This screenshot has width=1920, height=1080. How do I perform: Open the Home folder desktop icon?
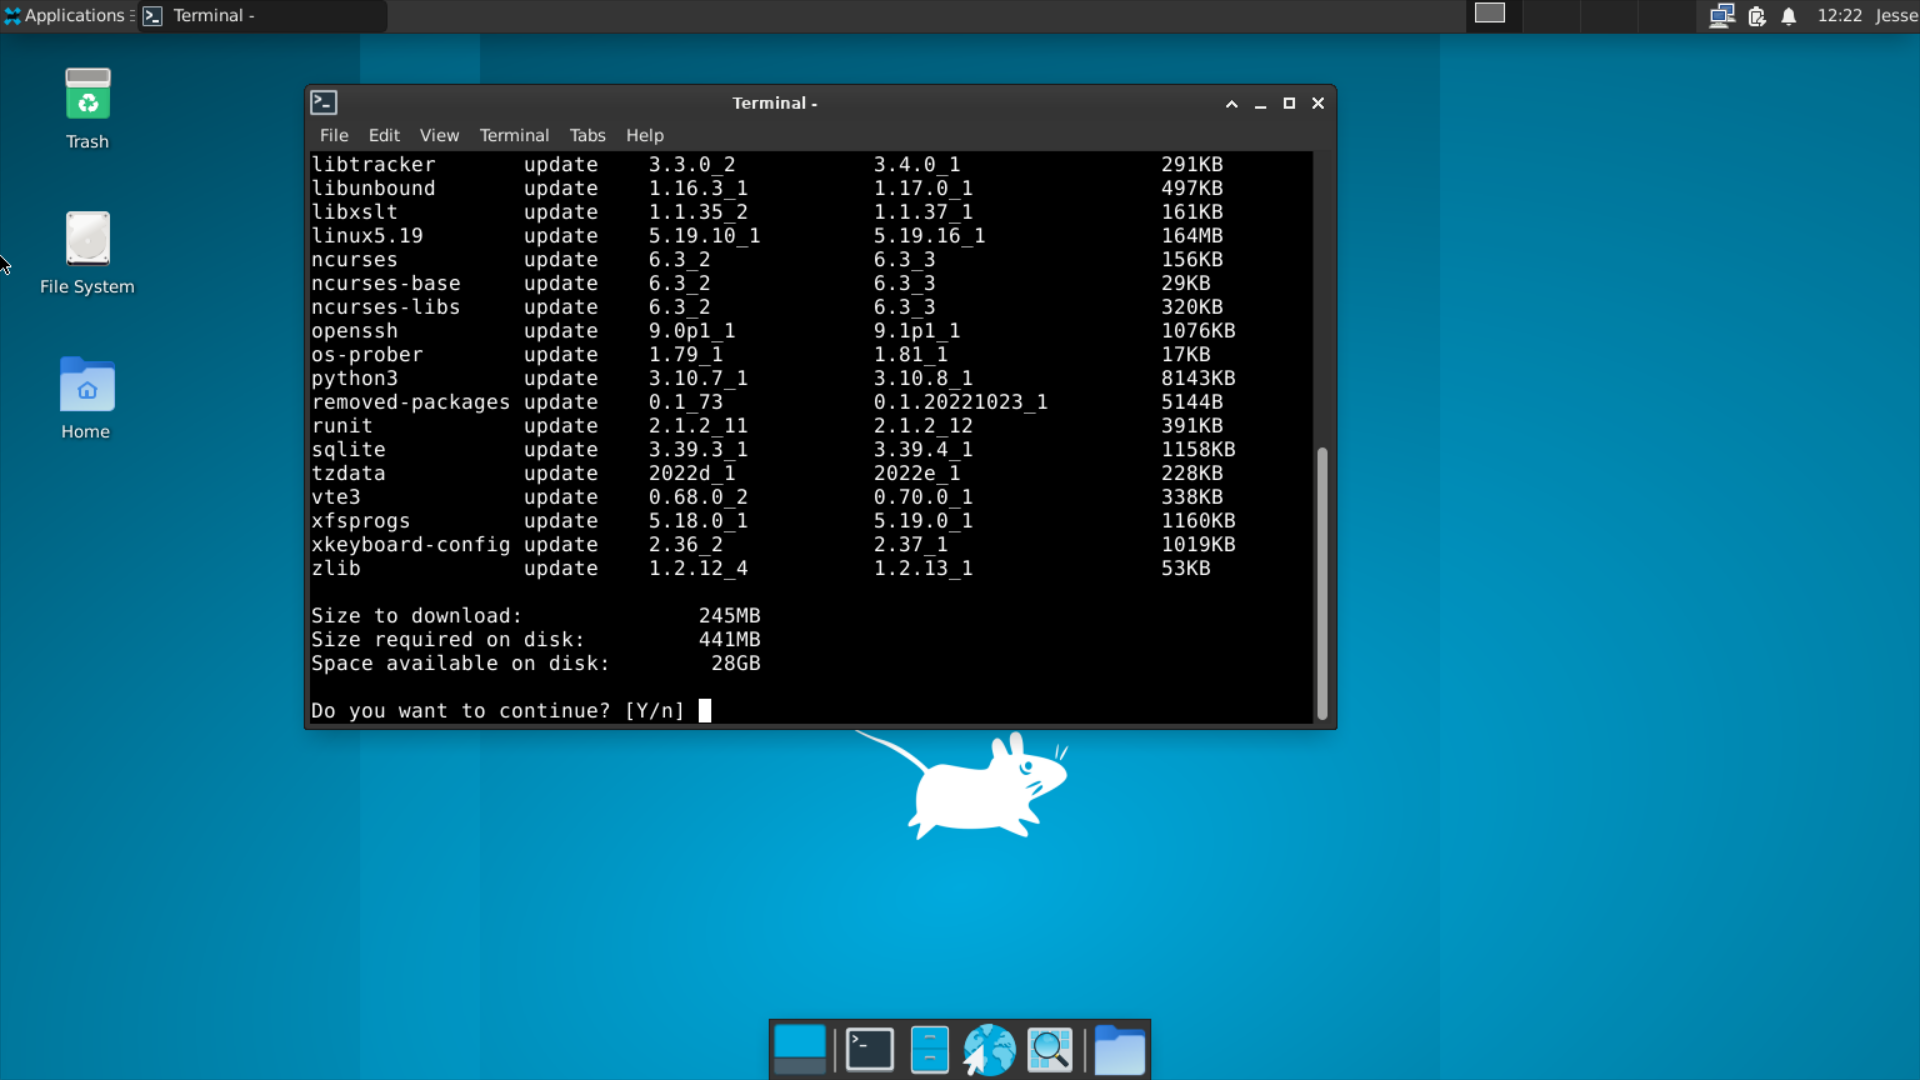(87, 398)
